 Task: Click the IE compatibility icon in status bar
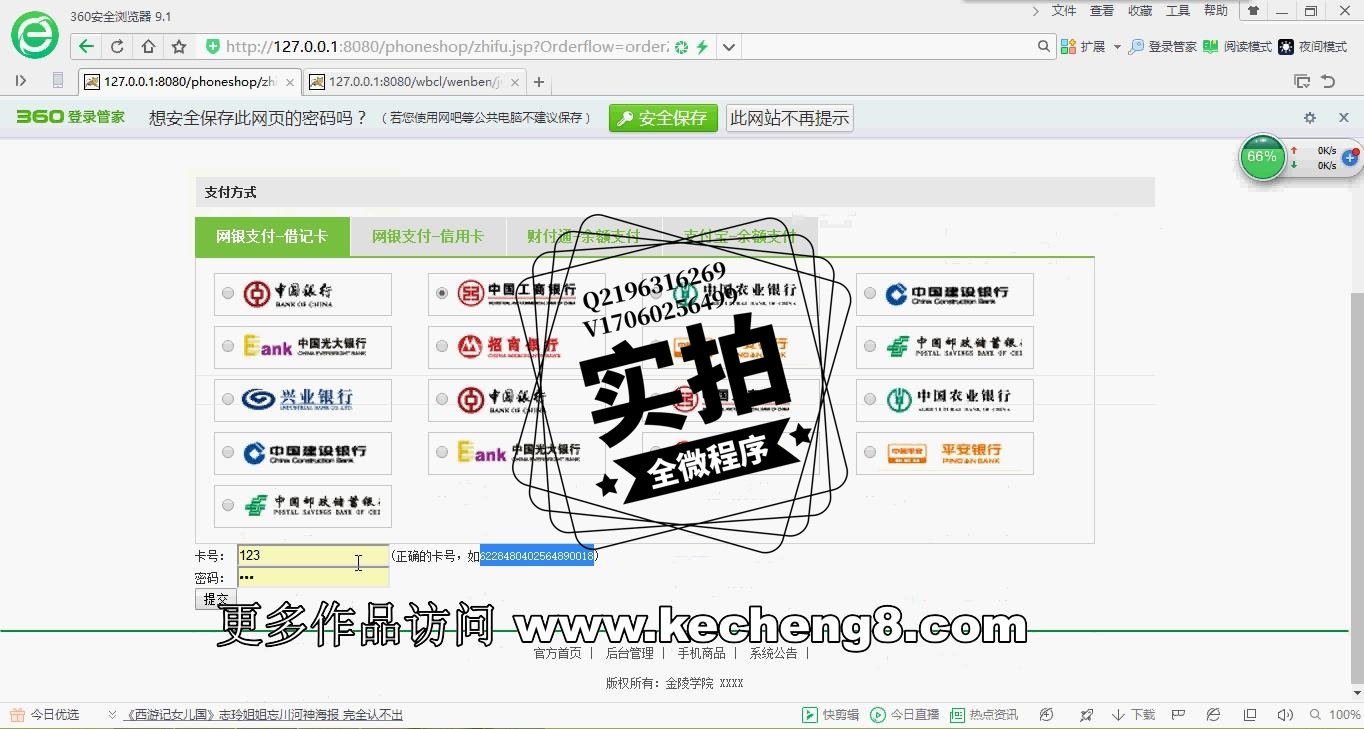1213,715
